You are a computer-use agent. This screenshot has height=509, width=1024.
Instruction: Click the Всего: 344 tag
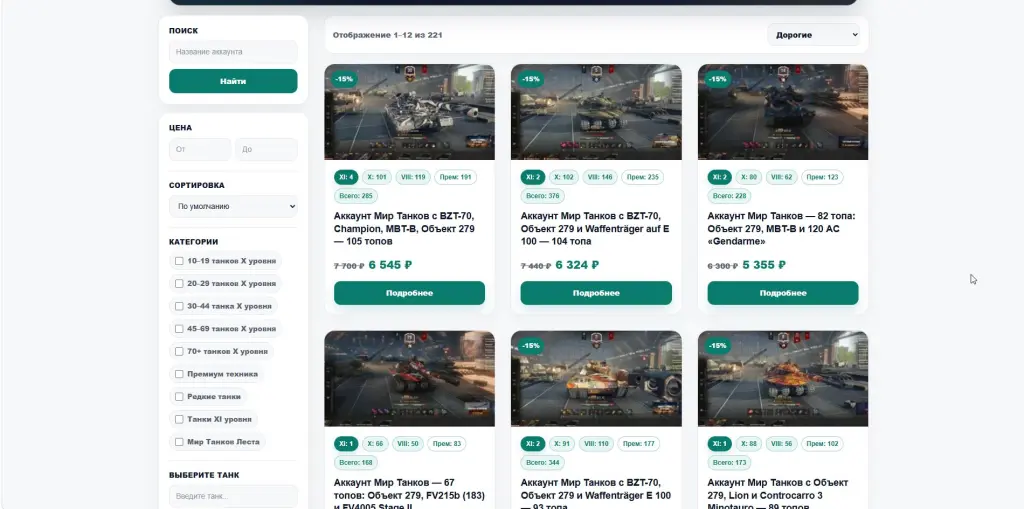(x=543, y=463)
